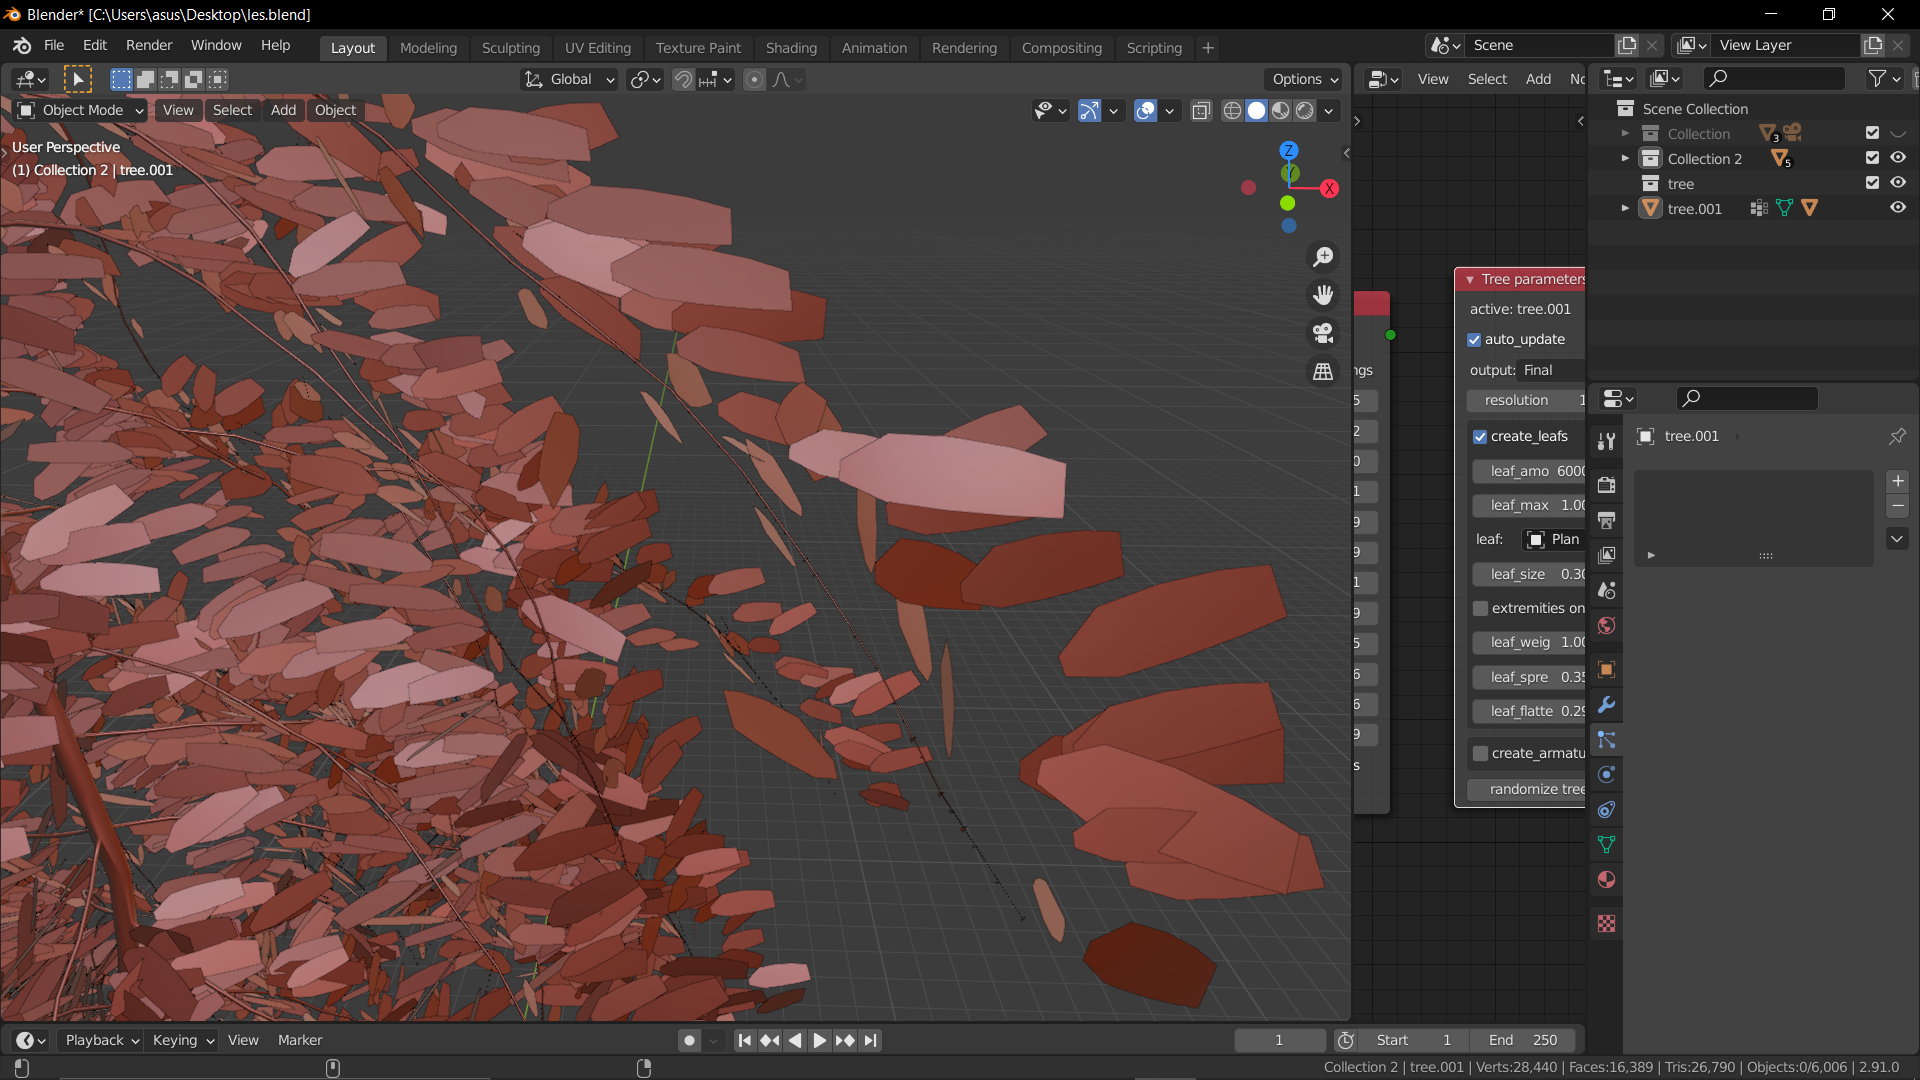Switch to rendered viewport shading
The width and height of the screenshot is (1920, 1080).
click(1305, 110)
